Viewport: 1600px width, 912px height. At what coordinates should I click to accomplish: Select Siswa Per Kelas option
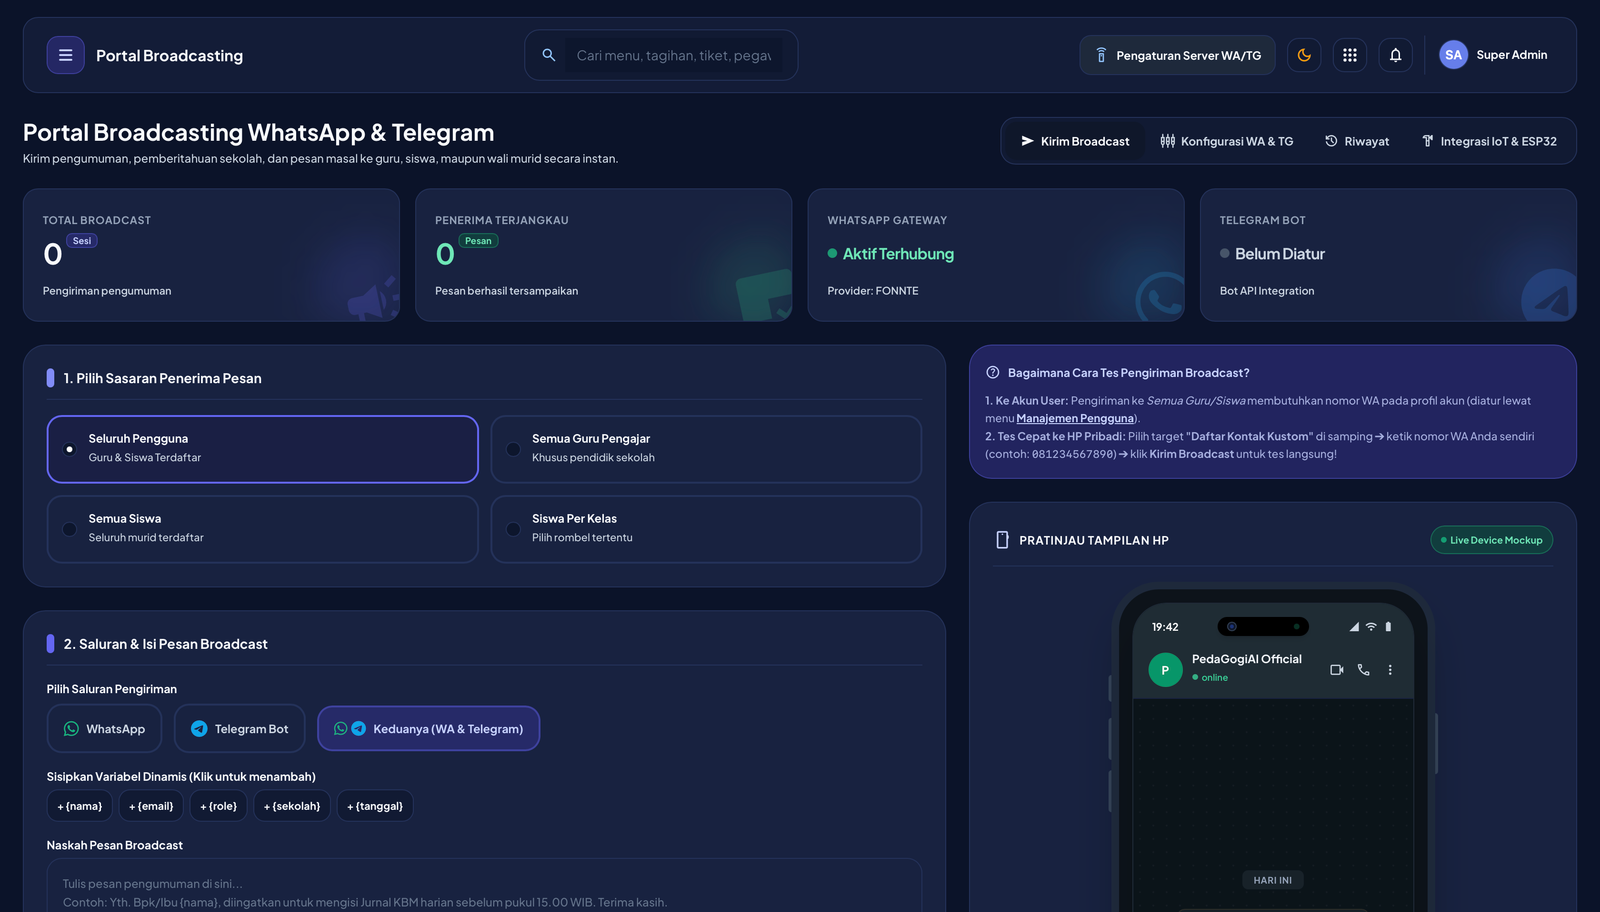(706, 529)
